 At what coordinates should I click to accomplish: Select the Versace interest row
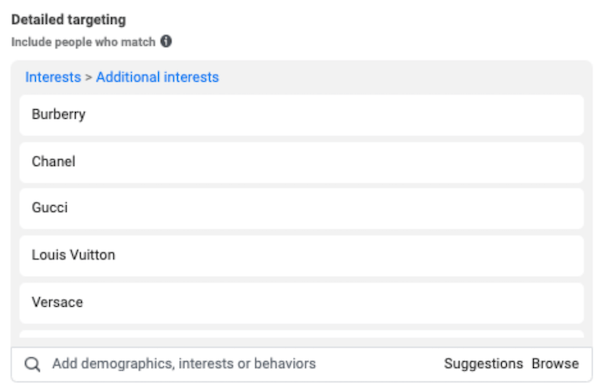tap(302, 303)
